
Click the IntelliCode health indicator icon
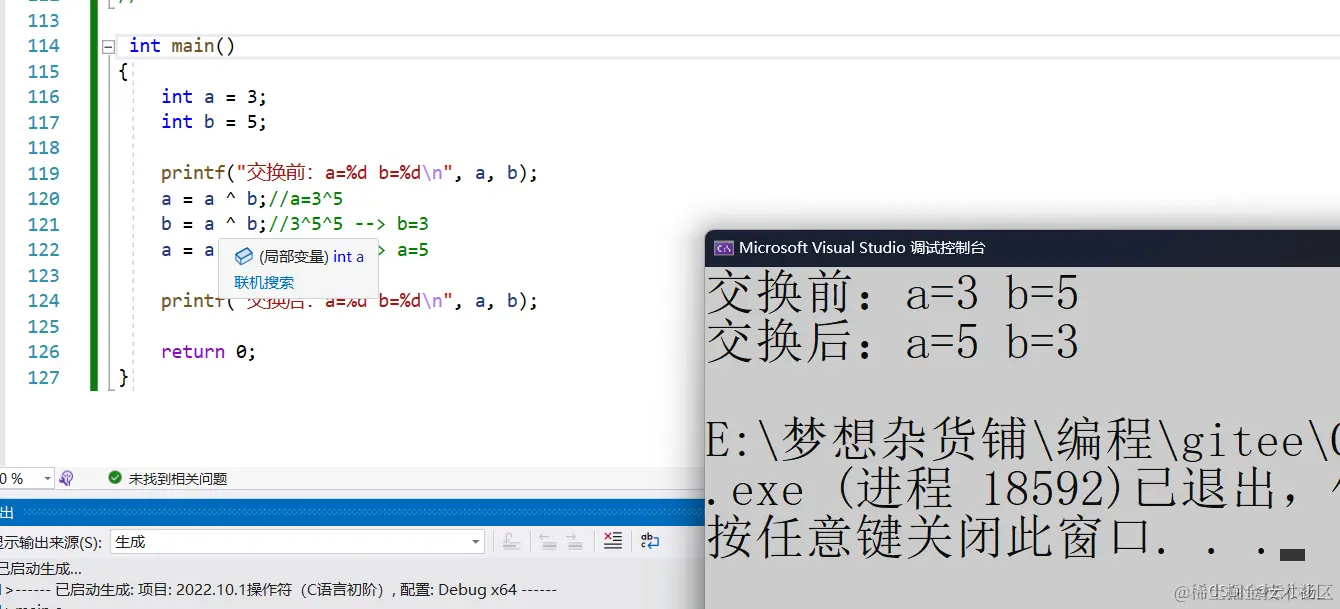pyautogui.click(x=66, y=479)
